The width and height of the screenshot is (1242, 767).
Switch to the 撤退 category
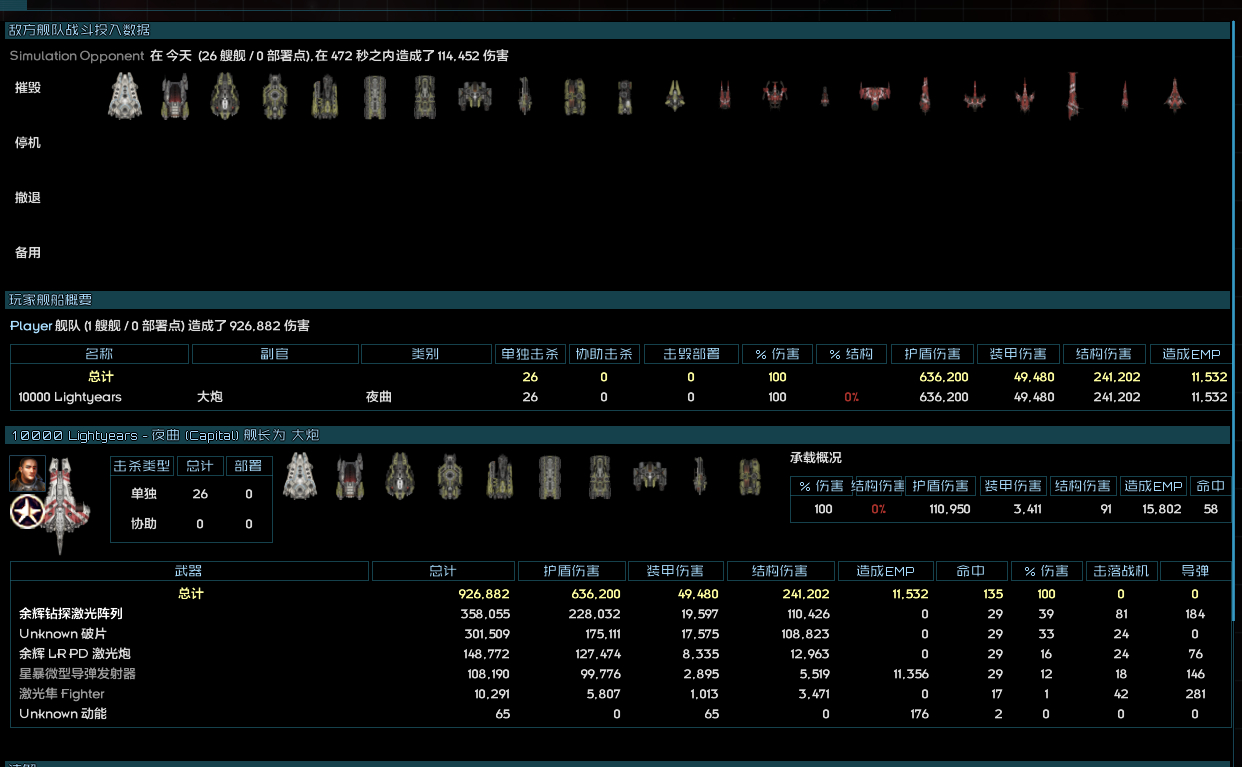coord(28,198)
